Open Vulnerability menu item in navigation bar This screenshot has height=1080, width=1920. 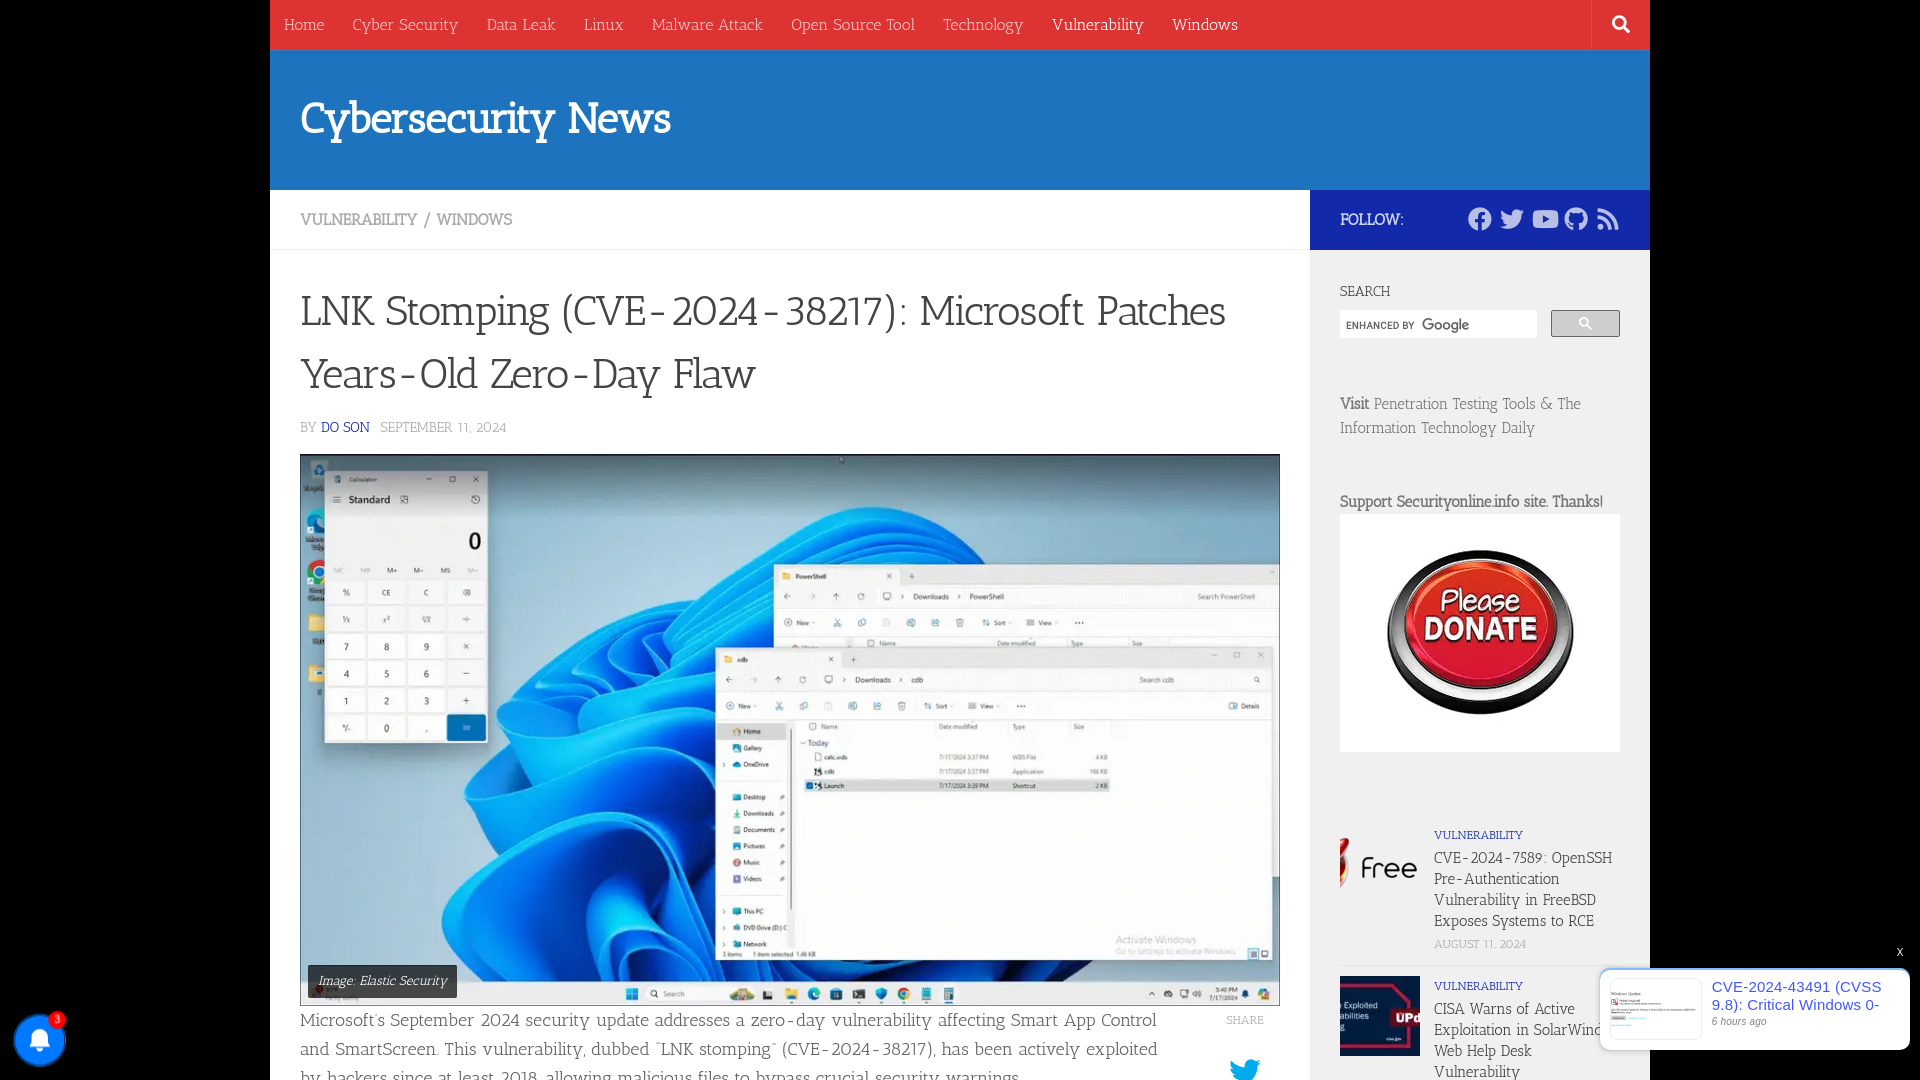pyautogui.click(x=1097, y=25)
